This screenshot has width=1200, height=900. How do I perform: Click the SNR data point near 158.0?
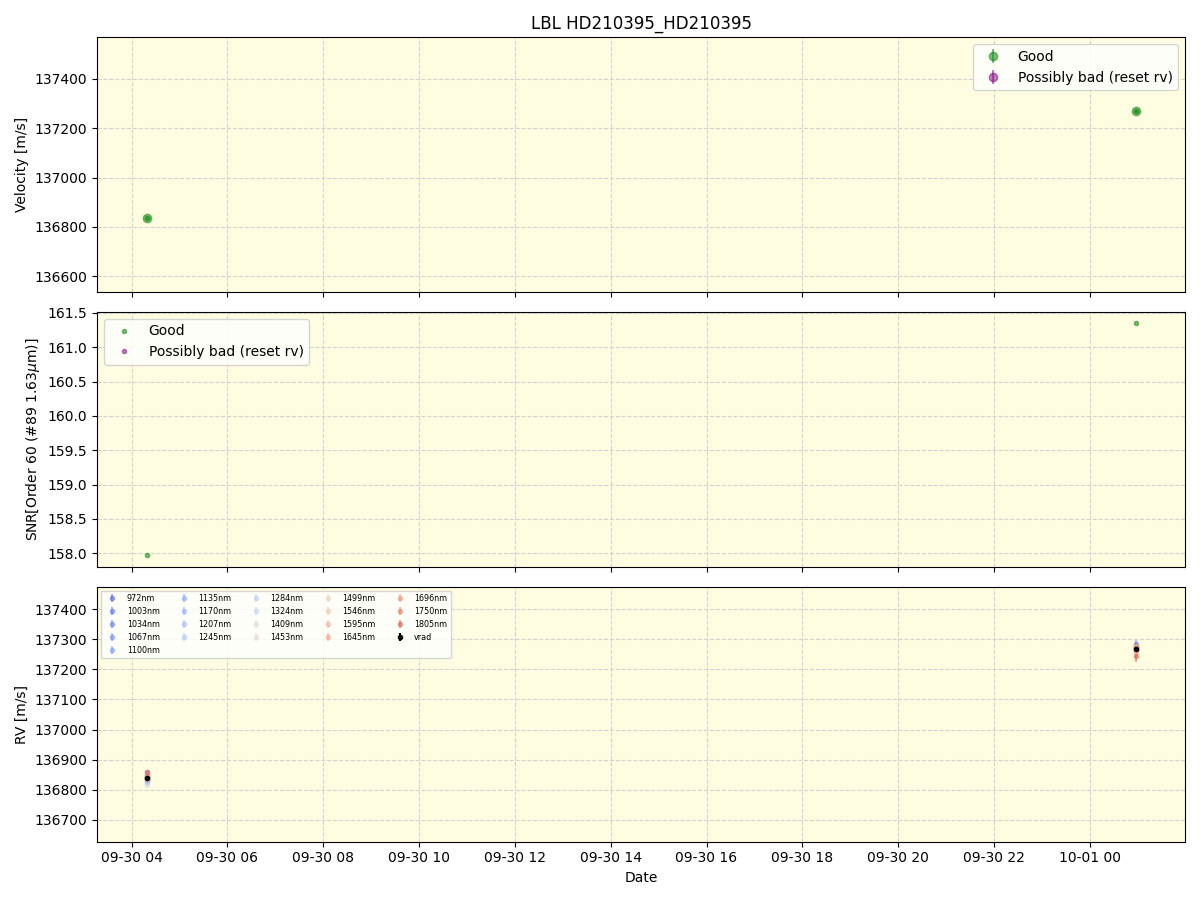[147, 555]
